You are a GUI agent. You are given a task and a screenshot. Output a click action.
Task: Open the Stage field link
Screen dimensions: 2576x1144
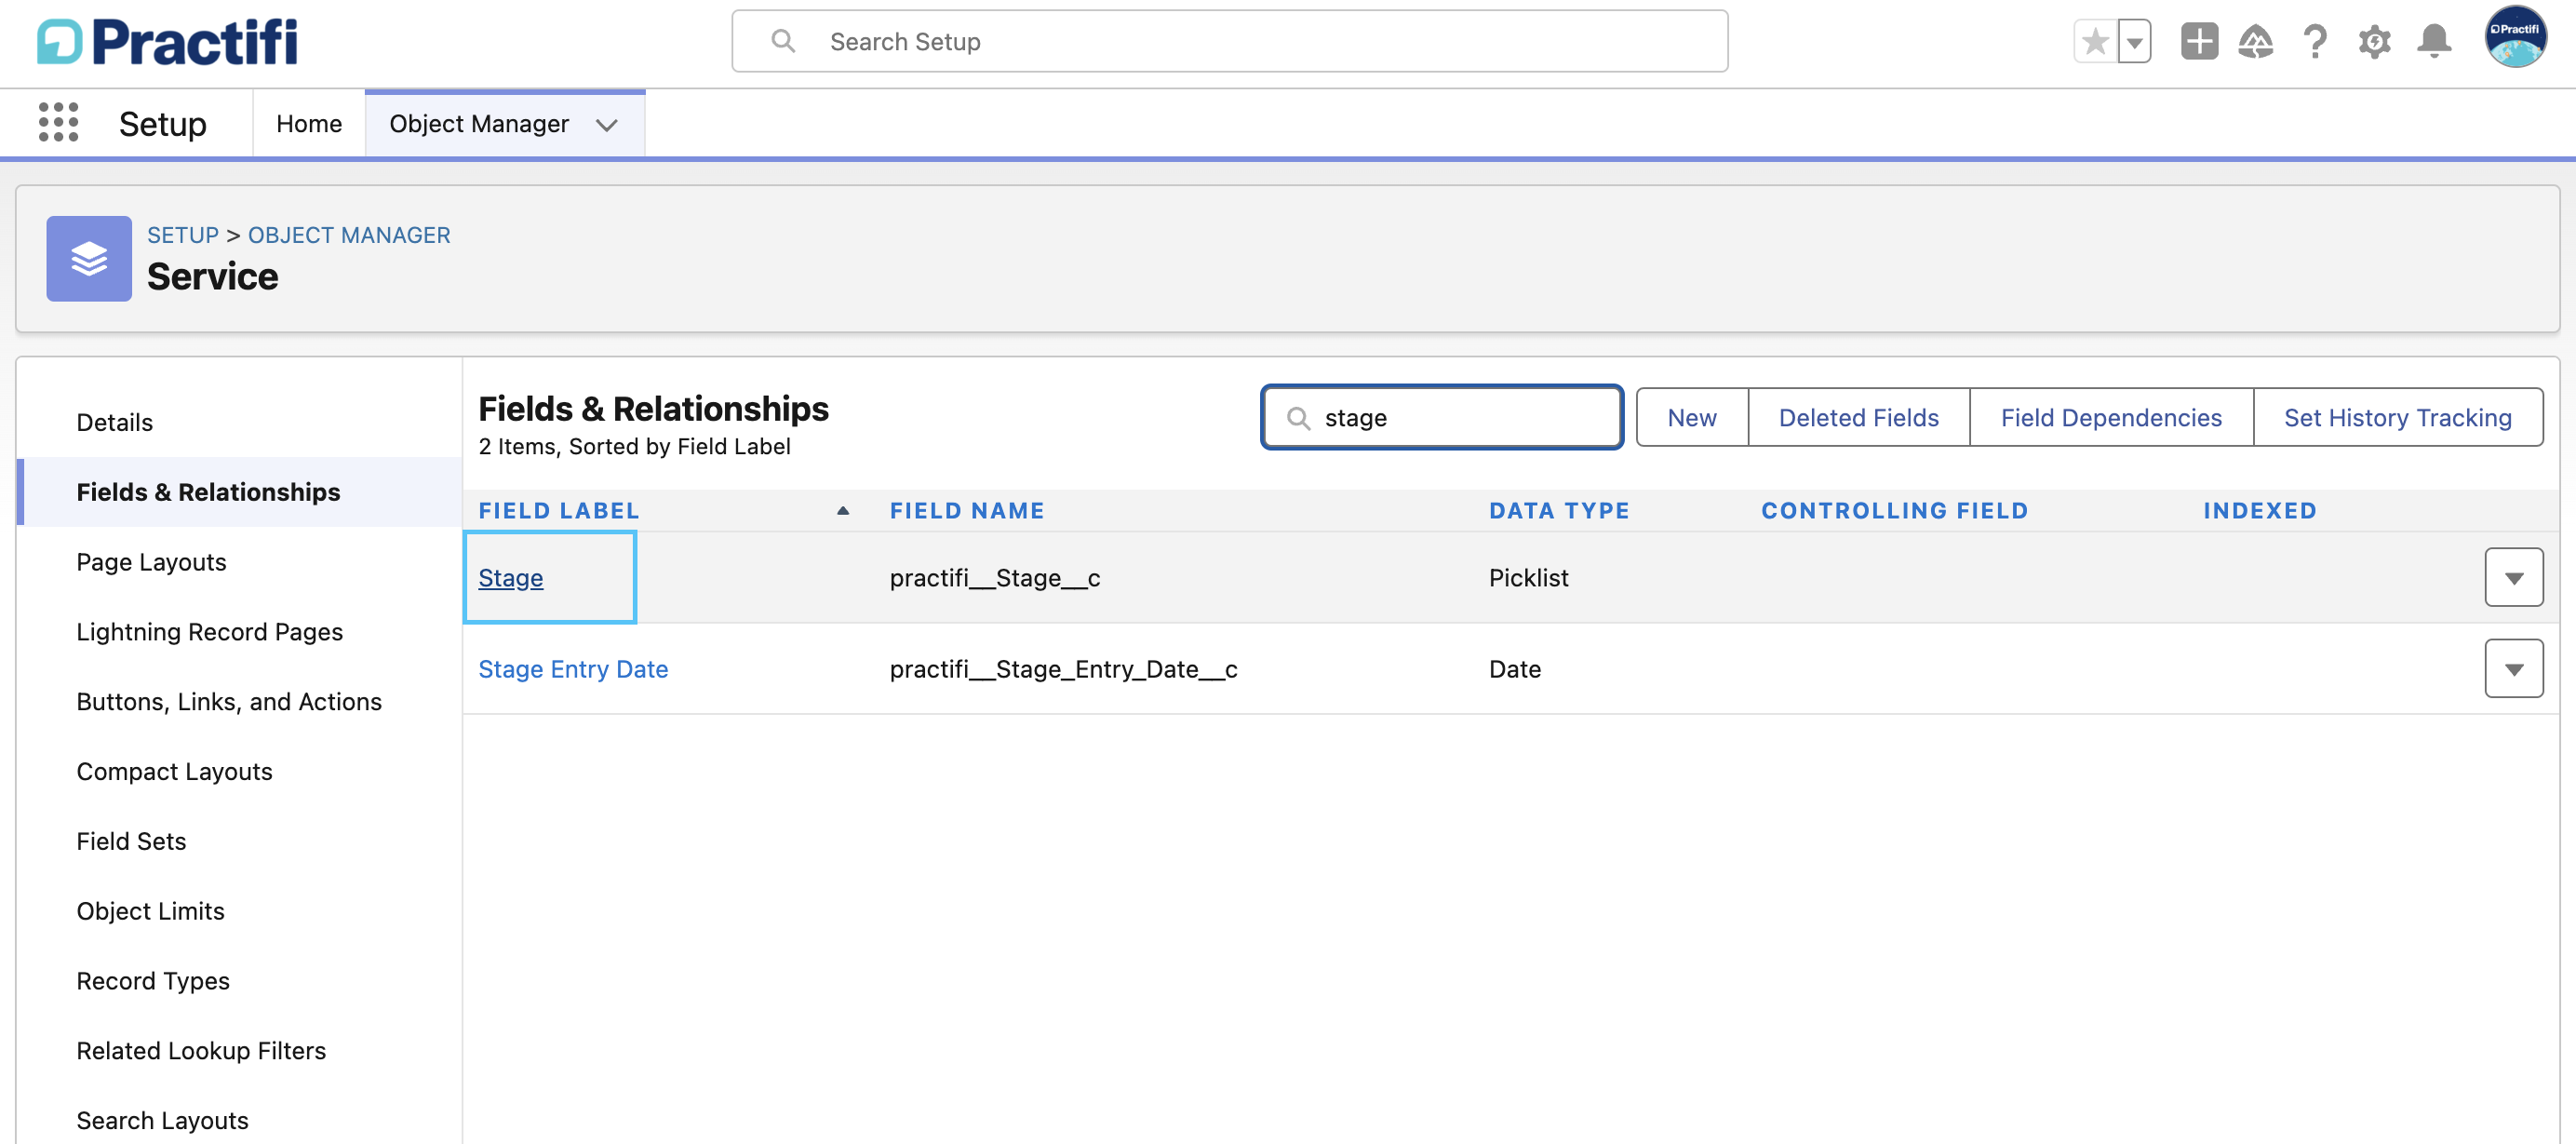pos(511,577)
